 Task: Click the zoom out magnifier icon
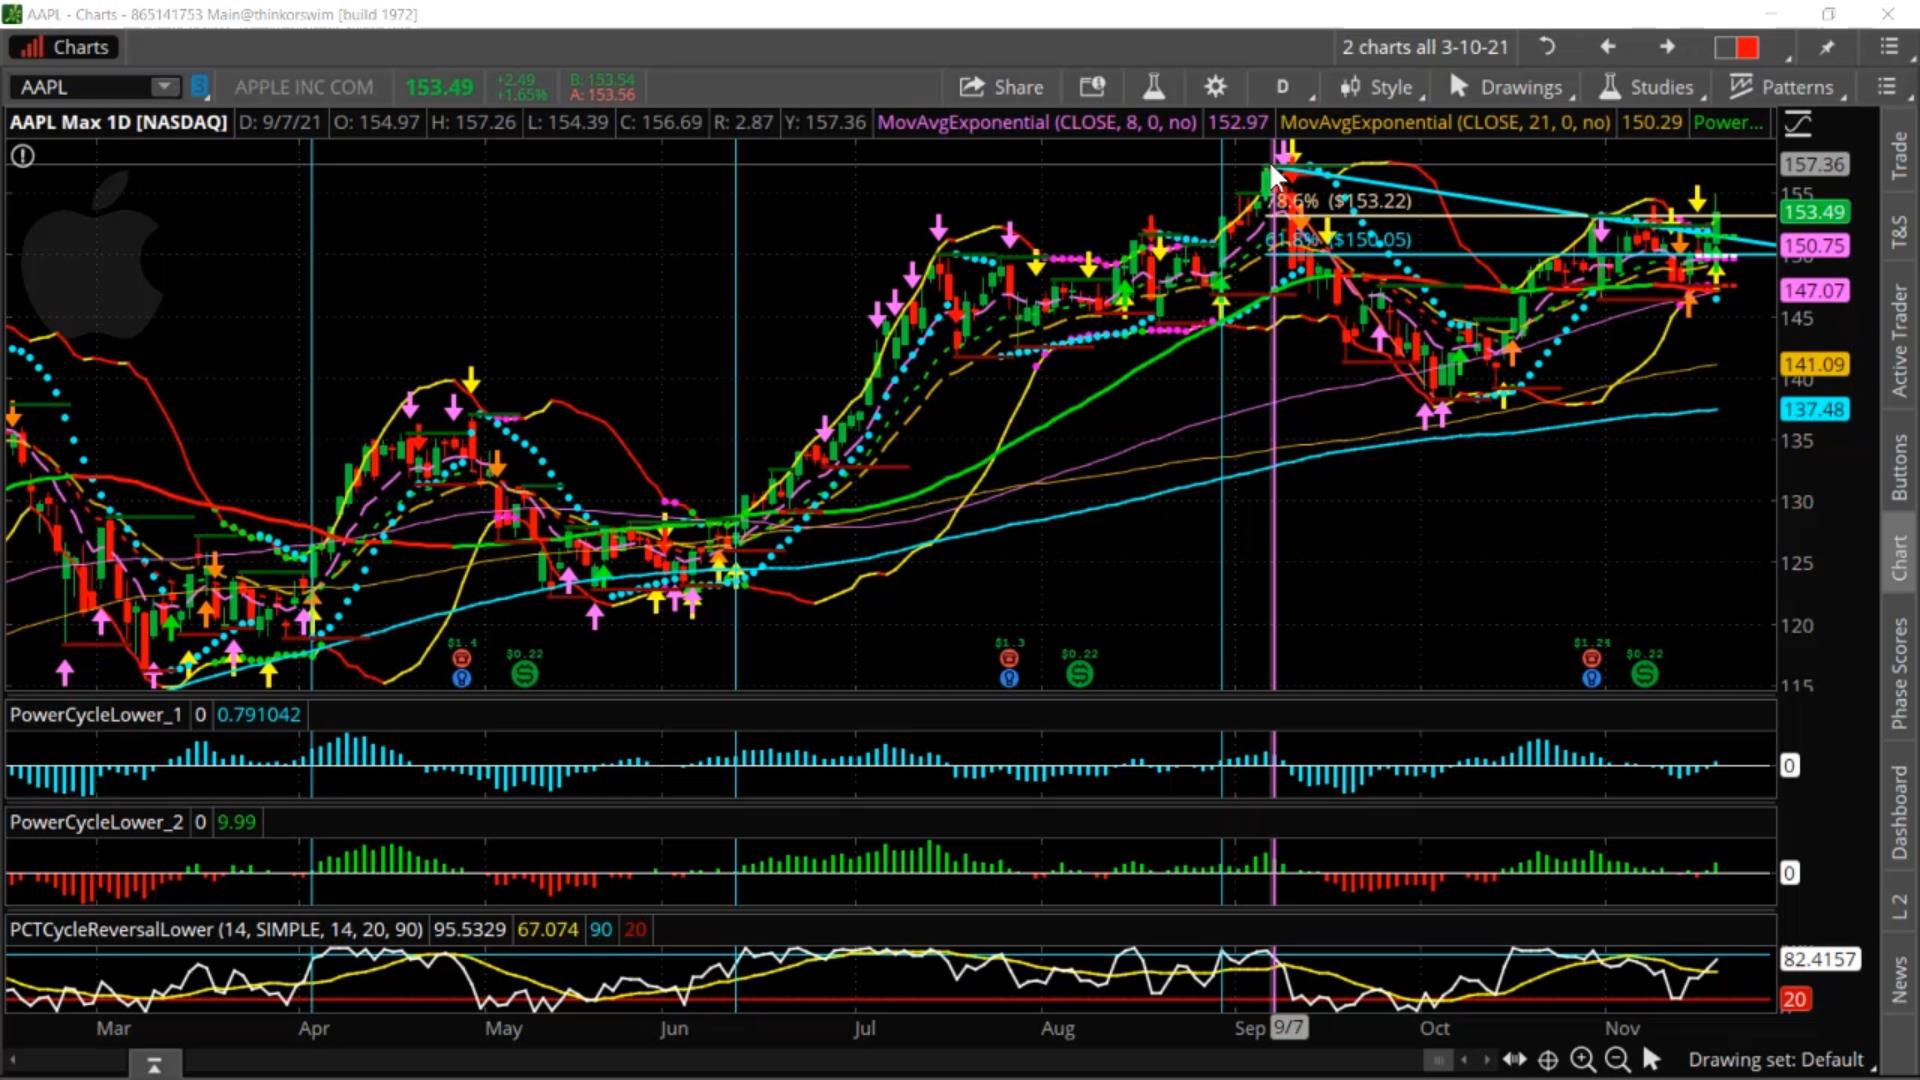1616,1059
